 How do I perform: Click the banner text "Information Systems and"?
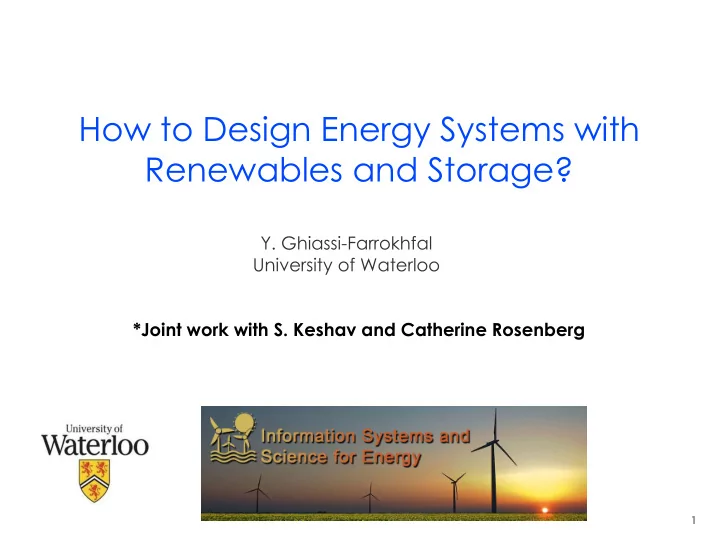coord(366,436)
